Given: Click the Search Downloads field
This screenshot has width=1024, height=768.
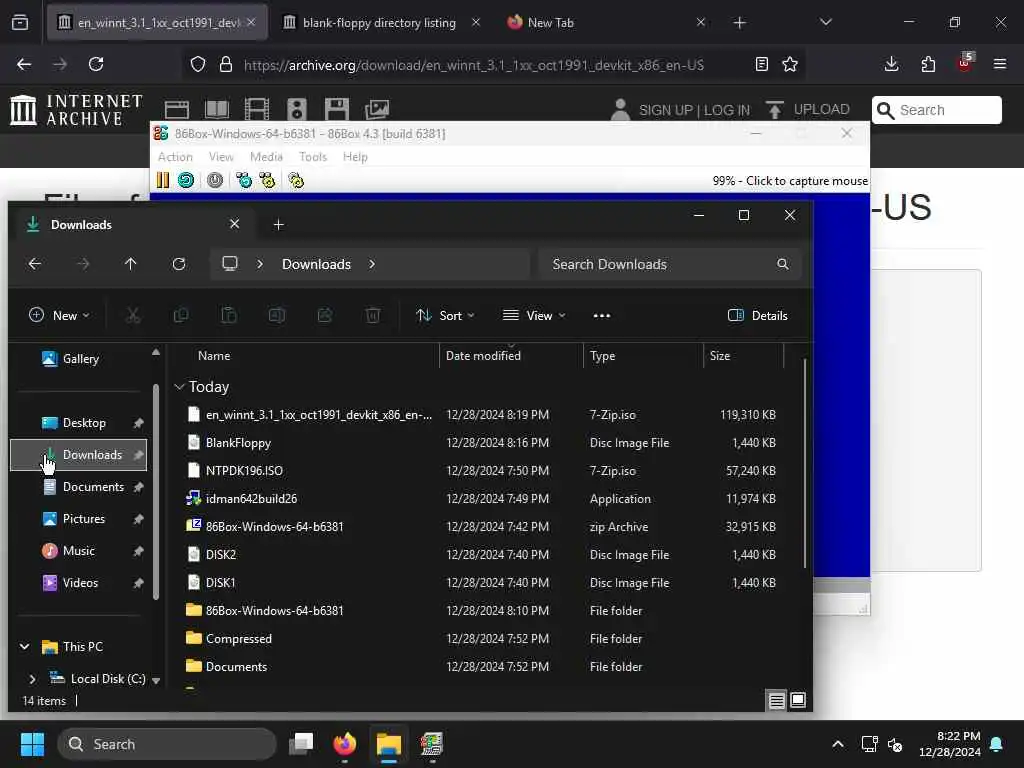Looking at the screenshot, I should click(669, 264).
